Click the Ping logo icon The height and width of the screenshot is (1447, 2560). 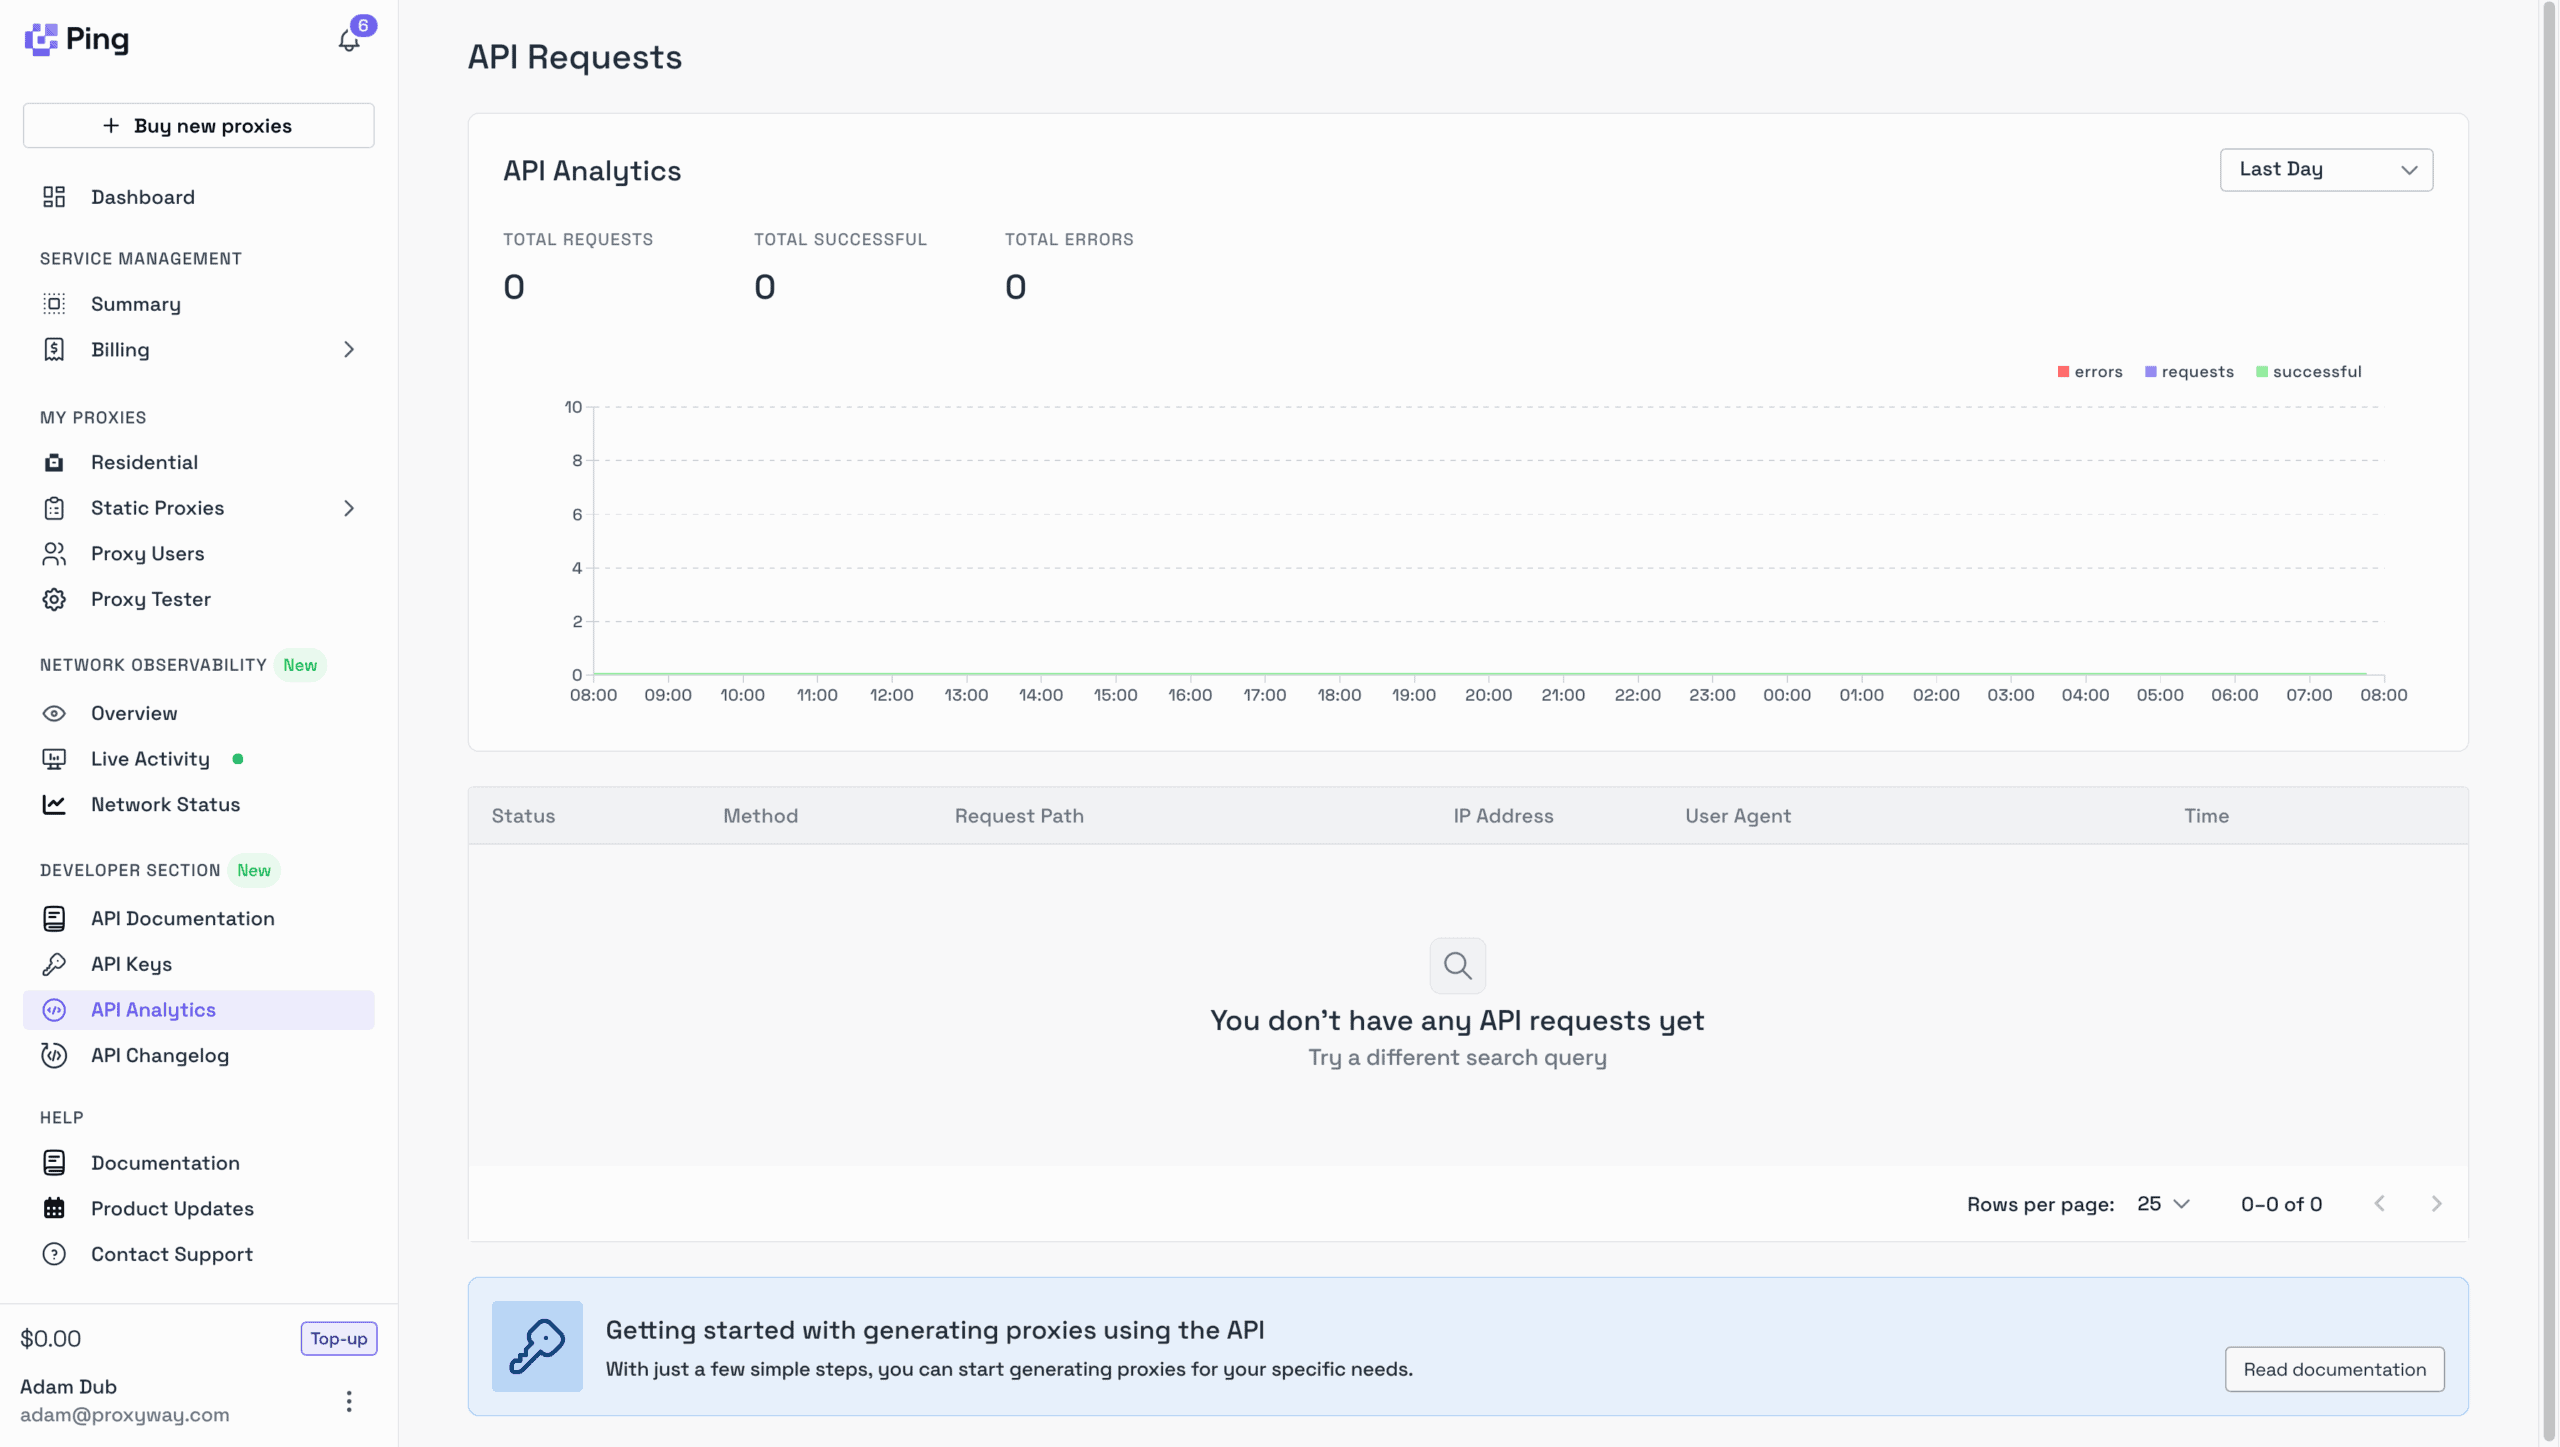(41, 39)
